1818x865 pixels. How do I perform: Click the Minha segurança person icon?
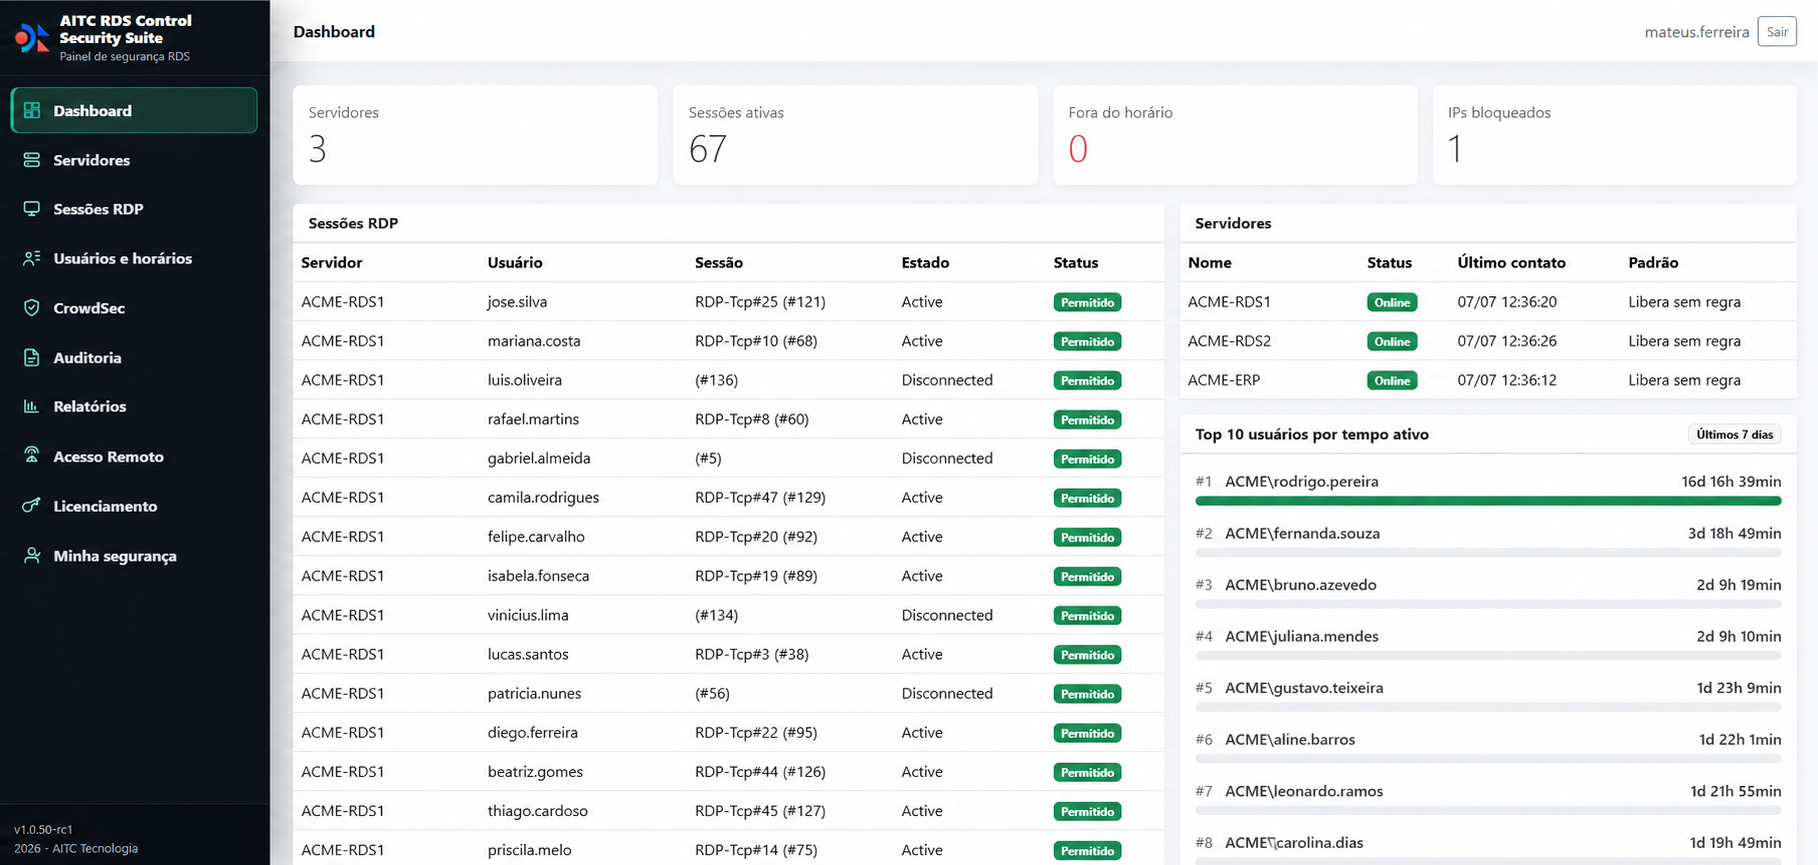coord(32,555)
